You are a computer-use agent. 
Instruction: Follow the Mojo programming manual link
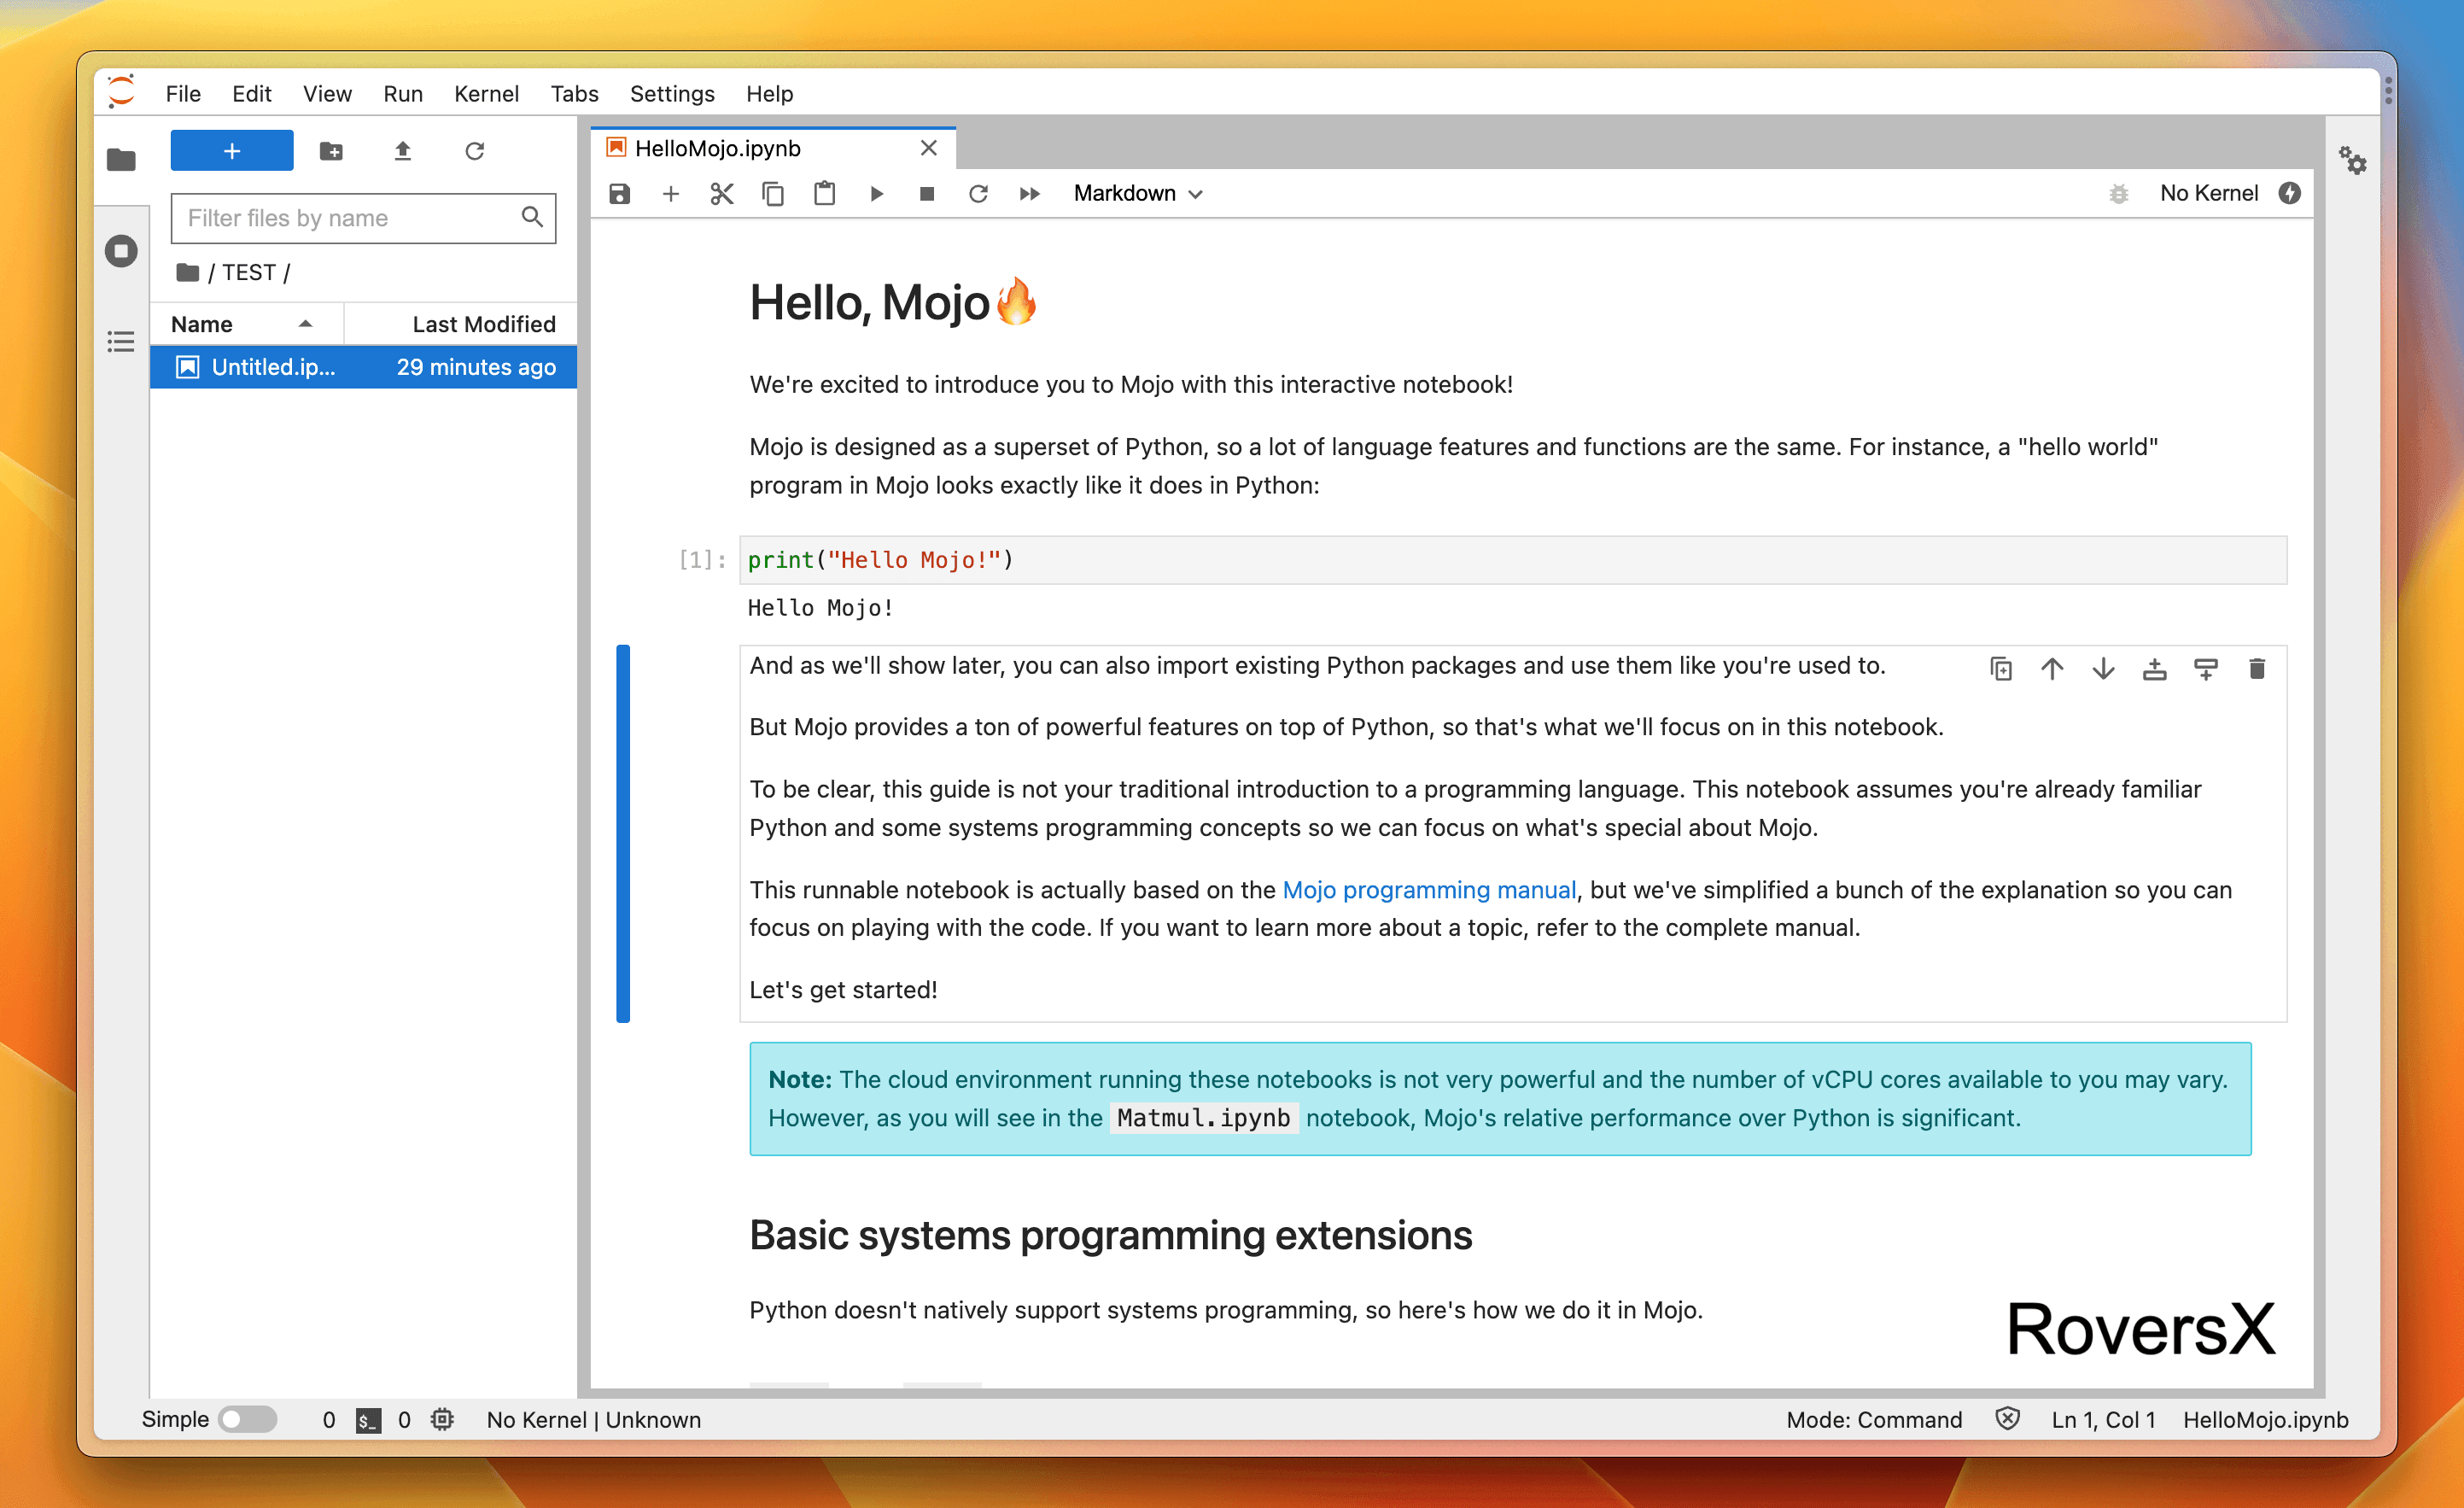(1428, 889)
